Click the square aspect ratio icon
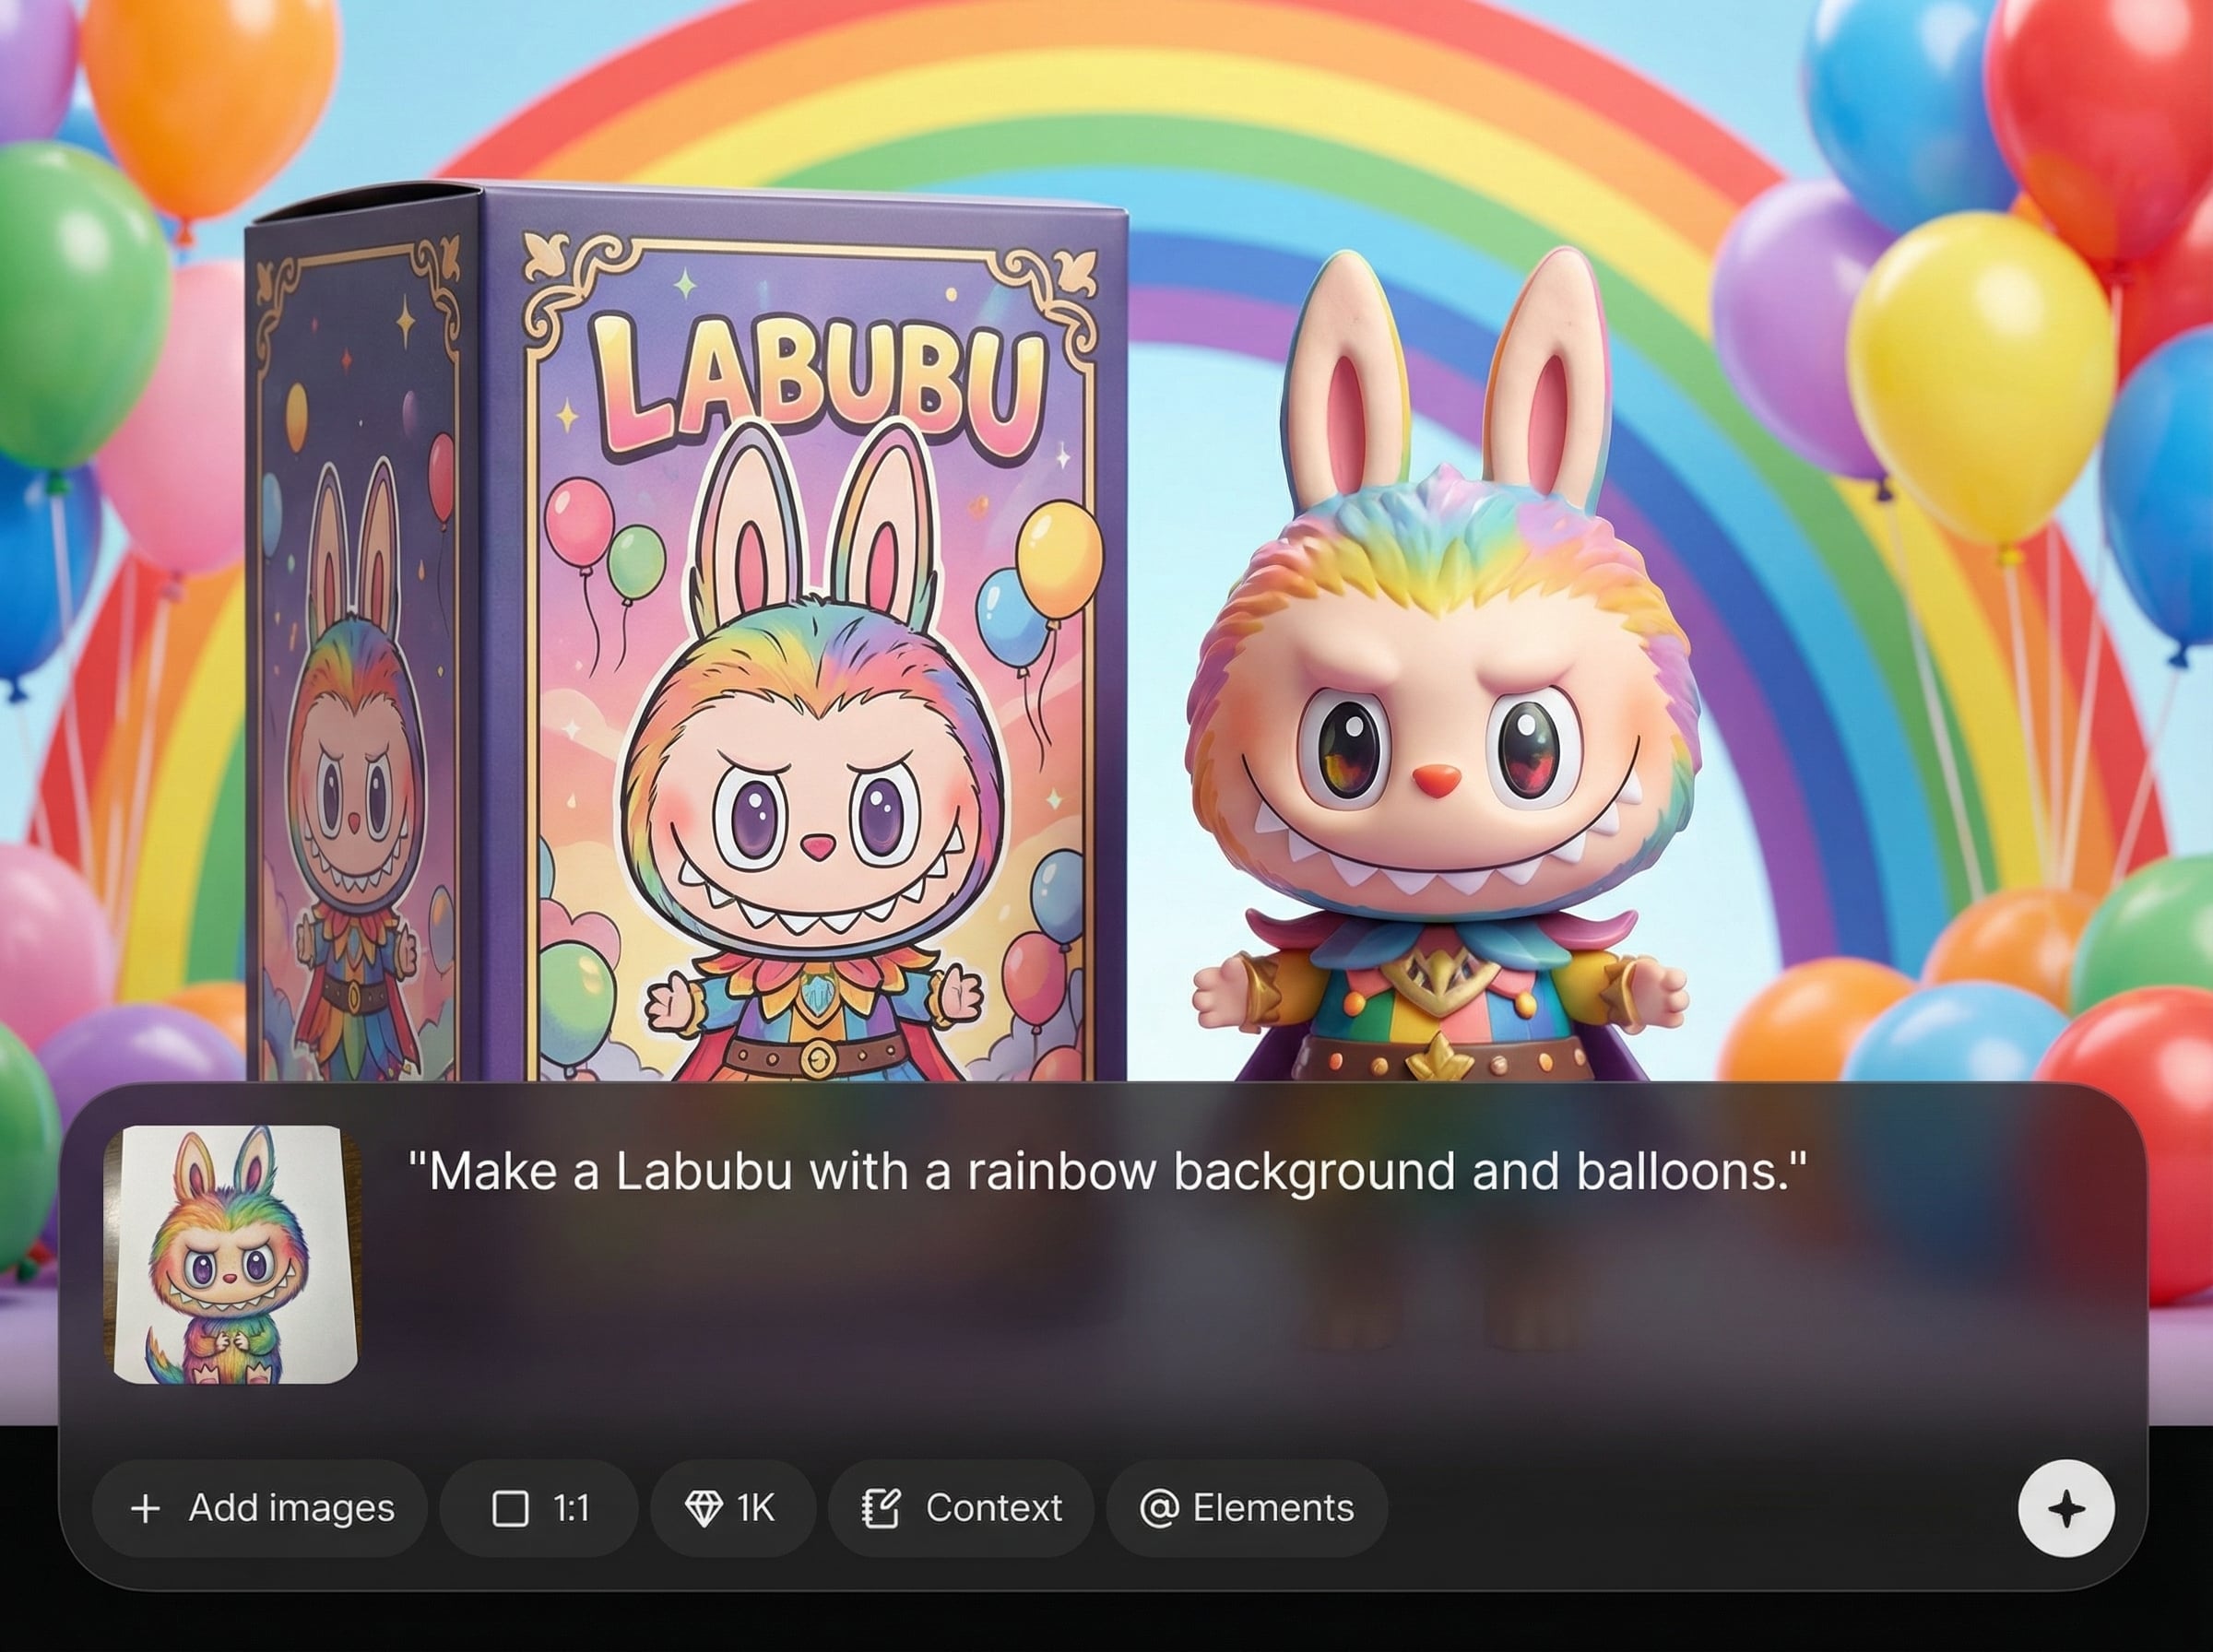Screen dimensions: 2213x1652 tap(511, 1508)
